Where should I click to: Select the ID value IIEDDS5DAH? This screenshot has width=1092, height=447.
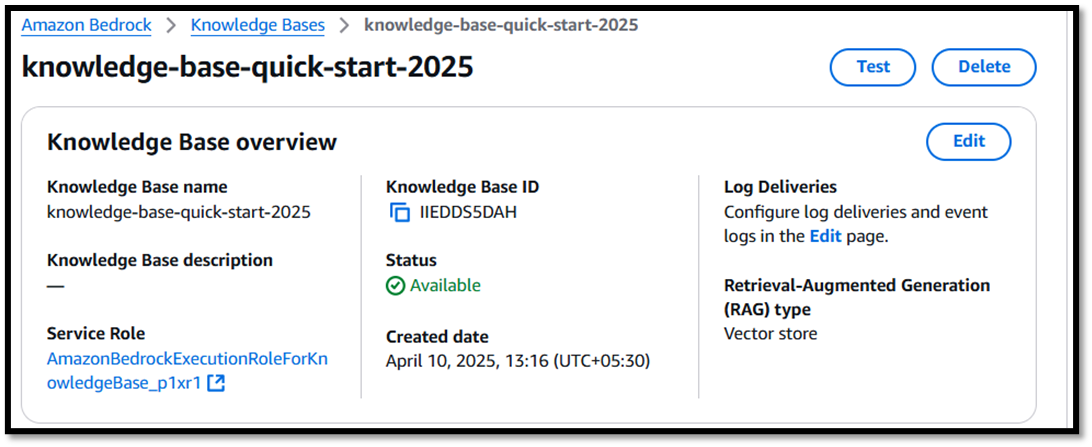point(468,212)
